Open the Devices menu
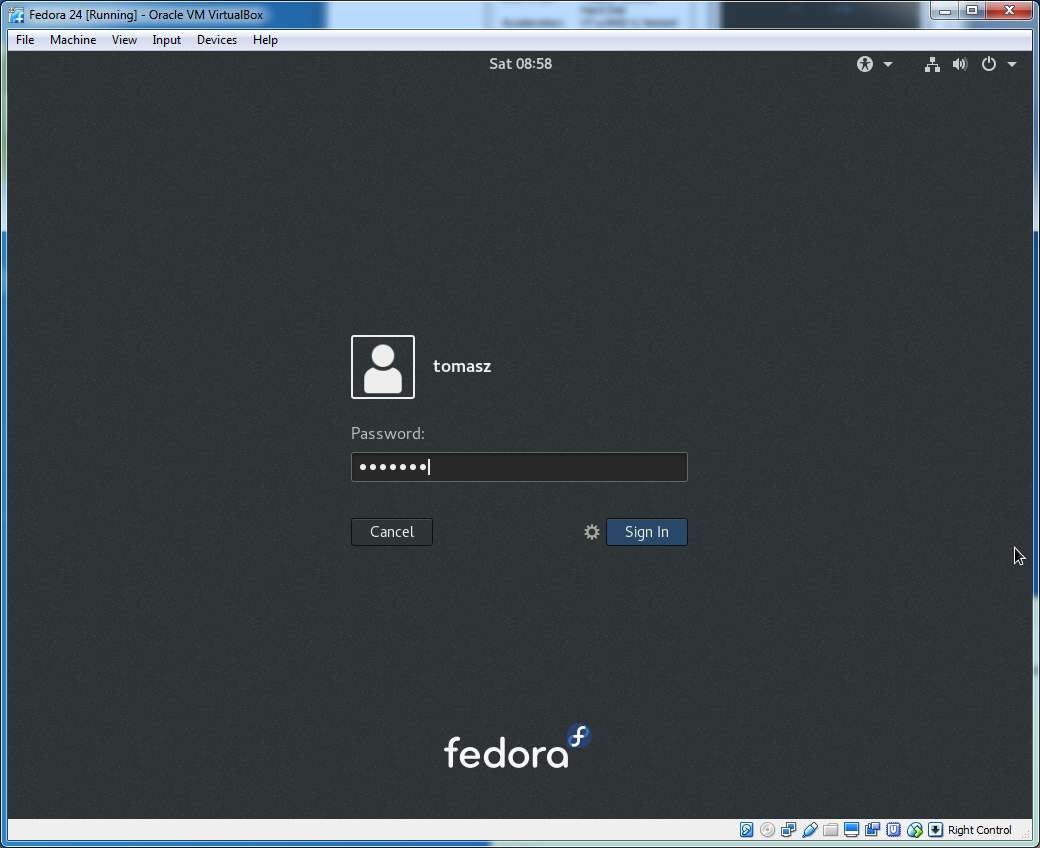This screenshot has width=1040, height=848. (x=217, y=40)
